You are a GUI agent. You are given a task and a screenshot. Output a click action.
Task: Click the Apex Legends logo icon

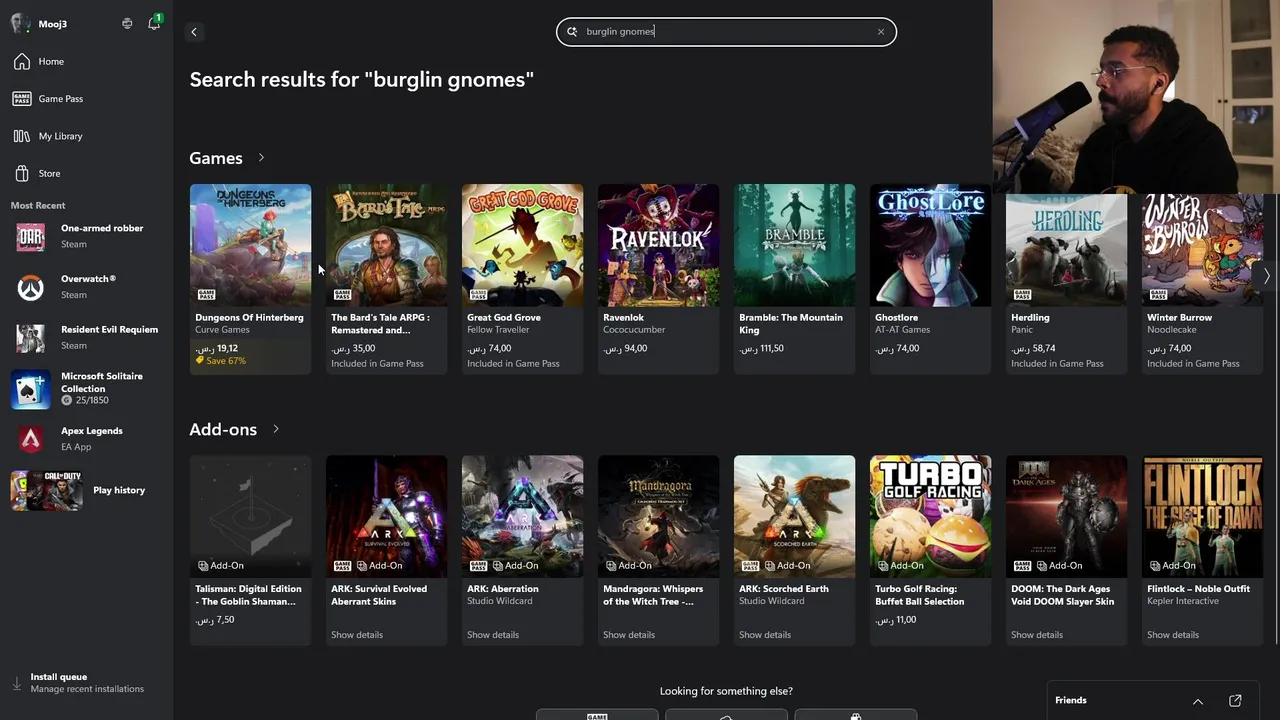coord(30,439)
